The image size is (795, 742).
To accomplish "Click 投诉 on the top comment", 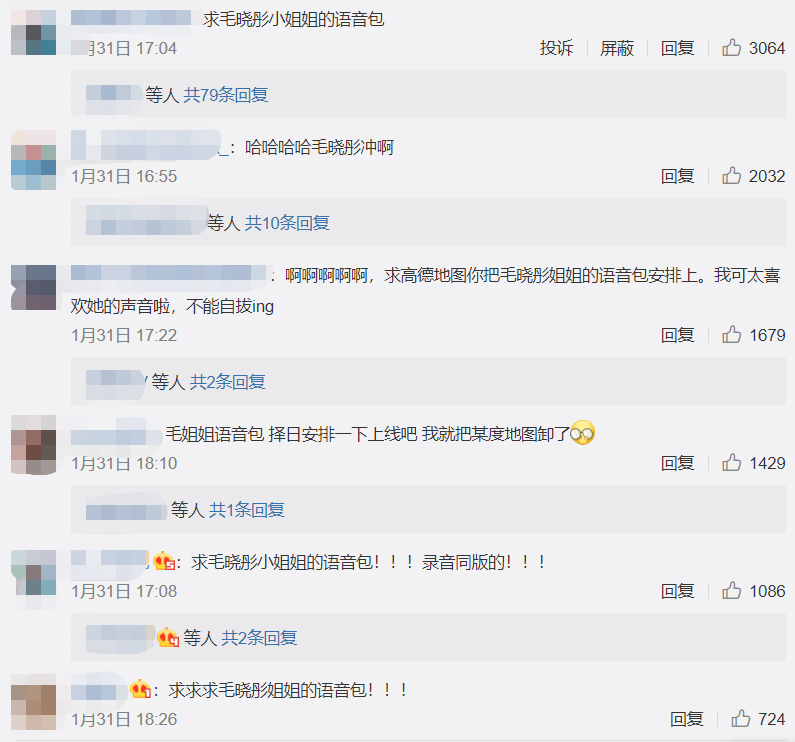I will 556,48.
